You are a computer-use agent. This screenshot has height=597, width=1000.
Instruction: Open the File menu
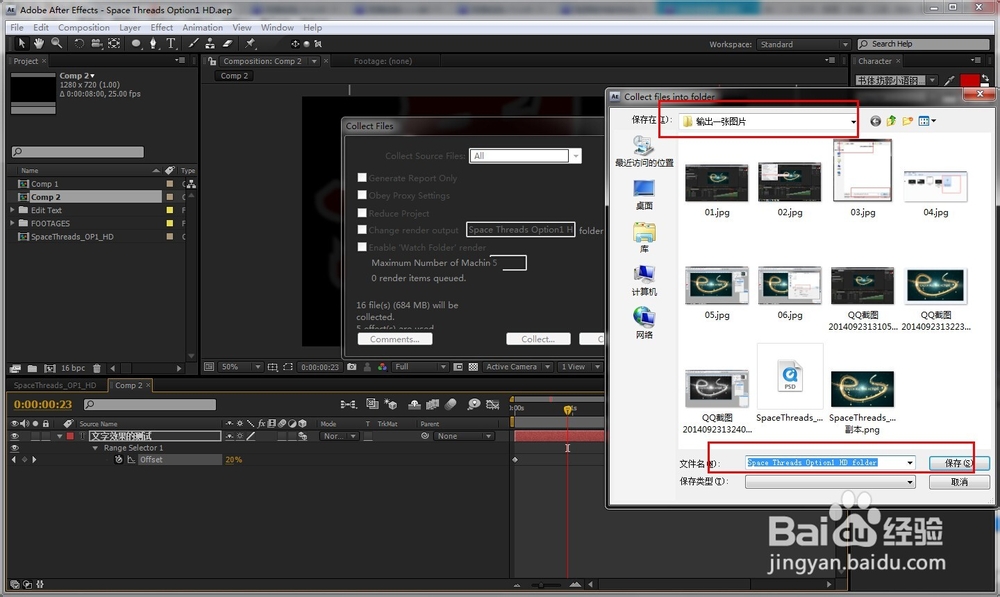(17, 27)
